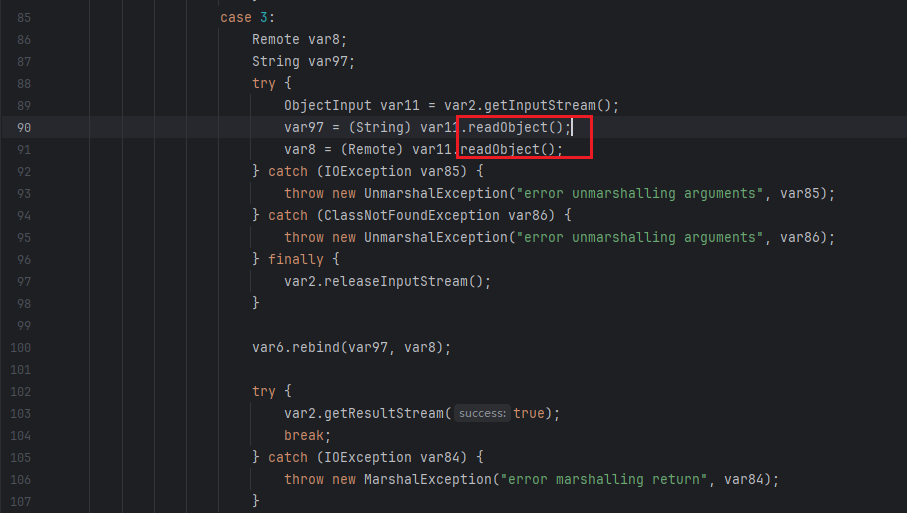Click the "Remote var8;" declaration
This screenshot has height=513, width=907.
pos(299,39)
